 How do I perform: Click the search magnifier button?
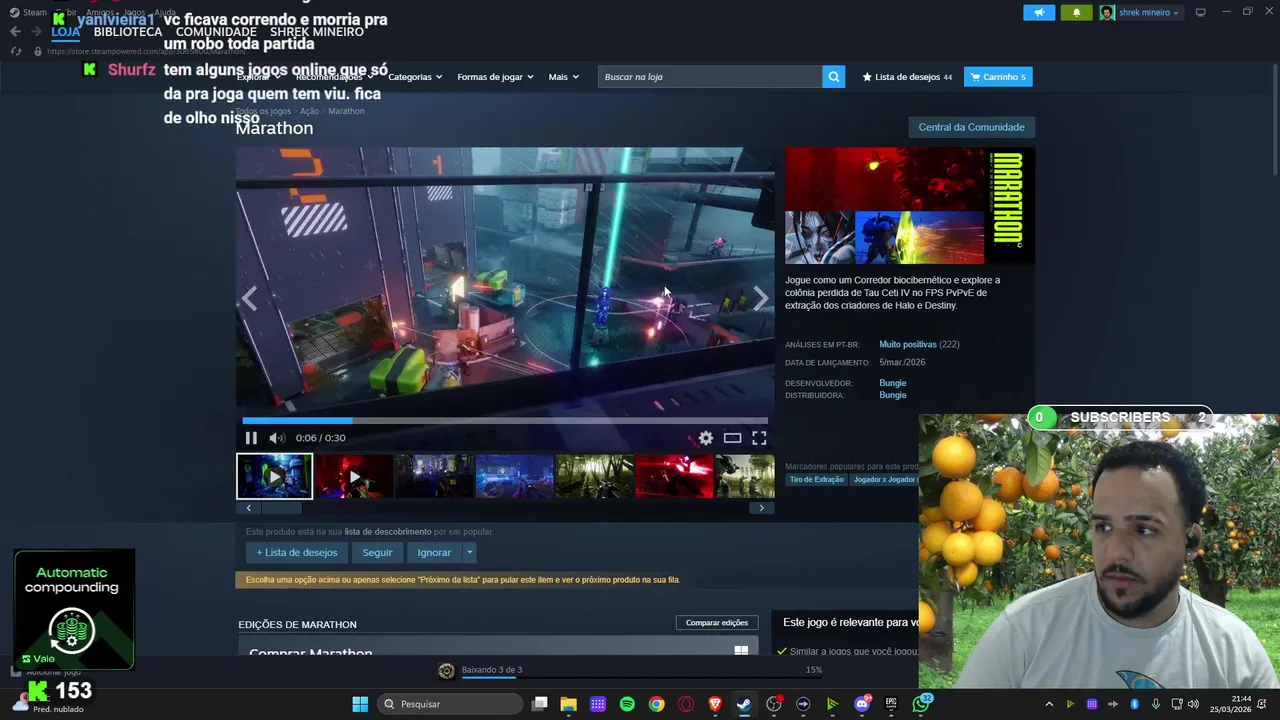pyautogui.click(x=834, y=77)
